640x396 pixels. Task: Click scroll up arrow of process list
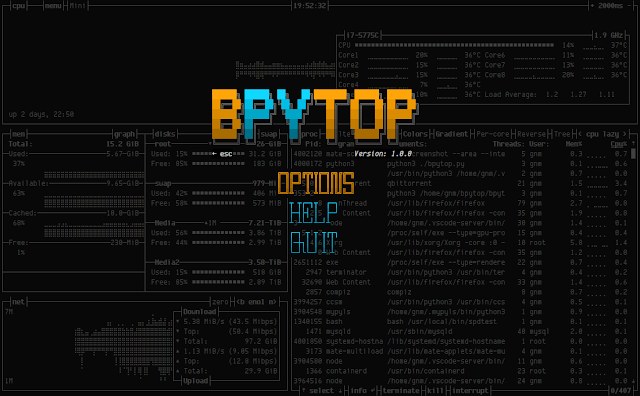coord(633,144)
